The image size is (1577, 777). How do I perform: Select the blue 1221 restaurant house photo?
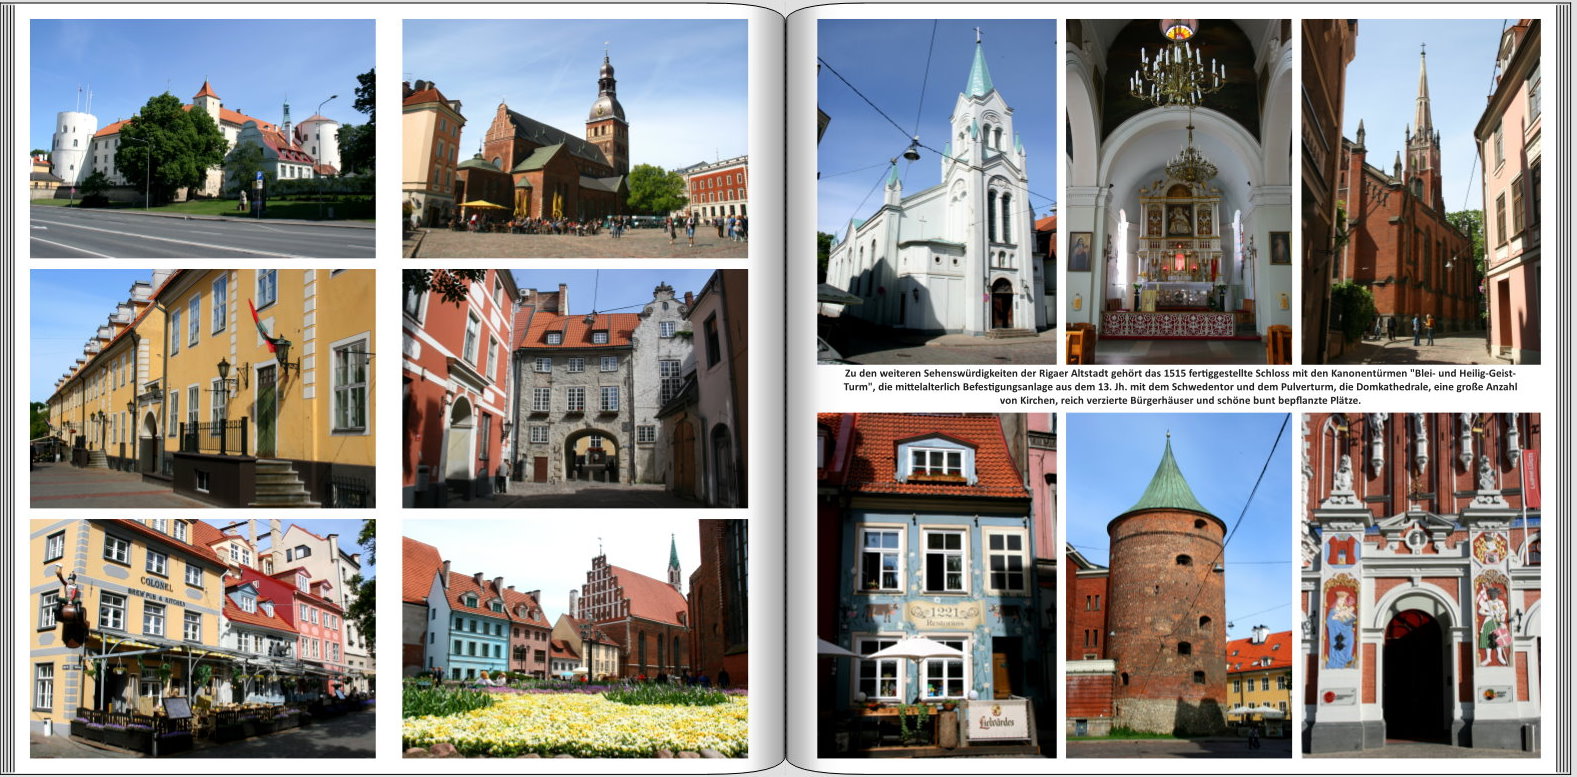click(936, 585)
